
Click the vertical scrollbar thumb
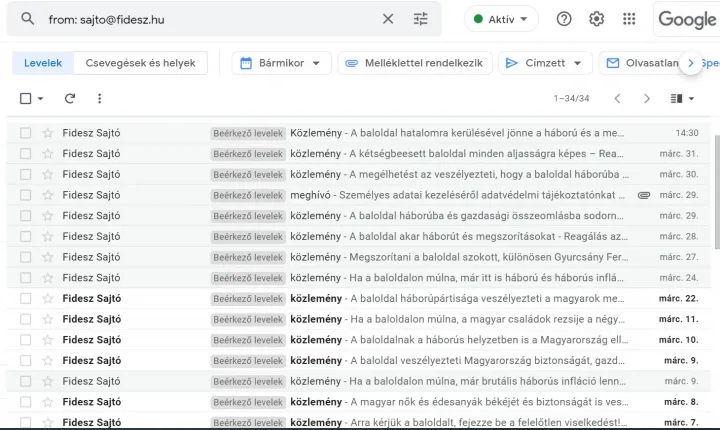tap(717, 192)
